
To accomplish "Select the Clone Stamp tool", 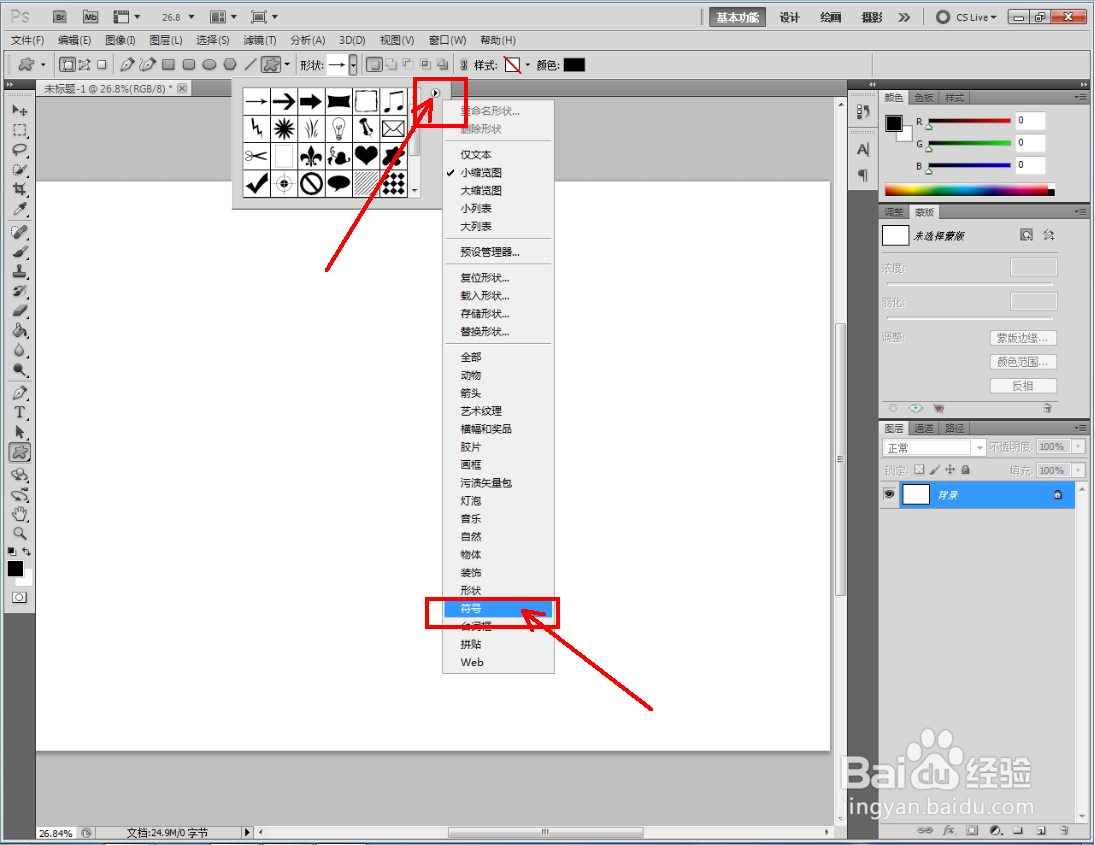I will tap(20, 272).
